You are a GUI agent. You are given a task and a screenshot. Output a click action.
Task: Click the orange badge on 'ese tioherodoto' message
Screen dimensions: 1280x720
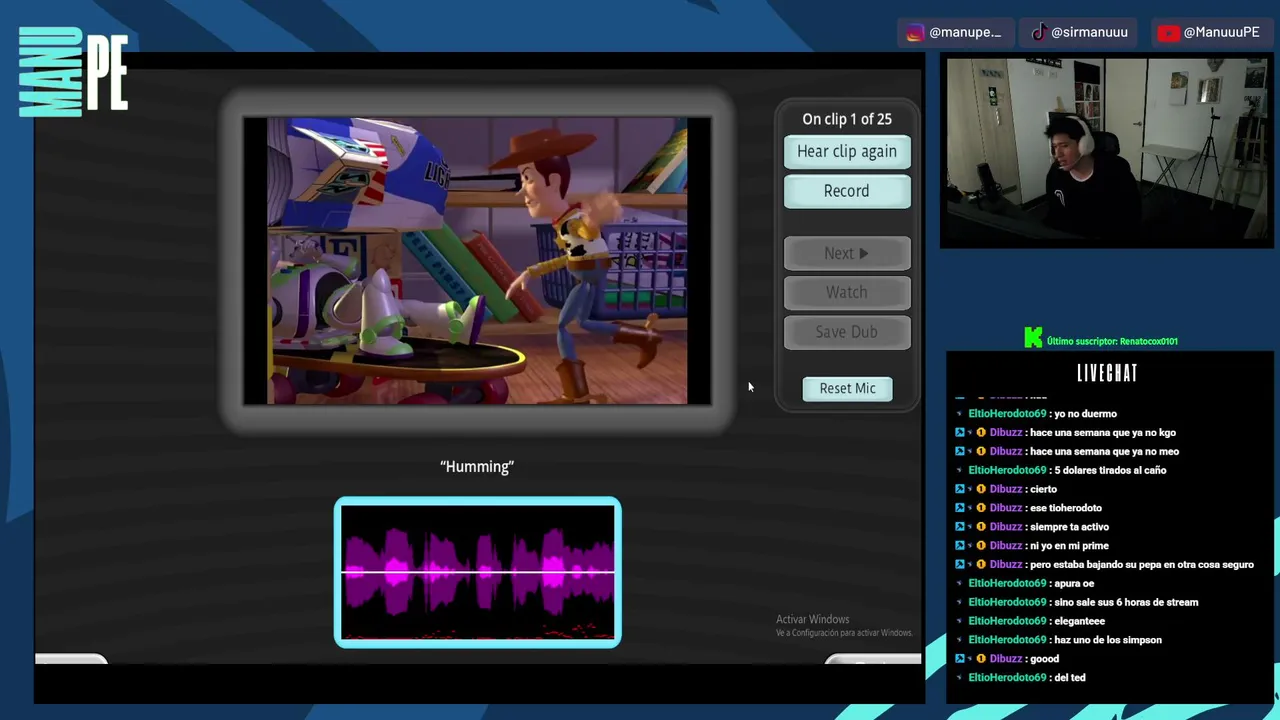click(981, 508)
